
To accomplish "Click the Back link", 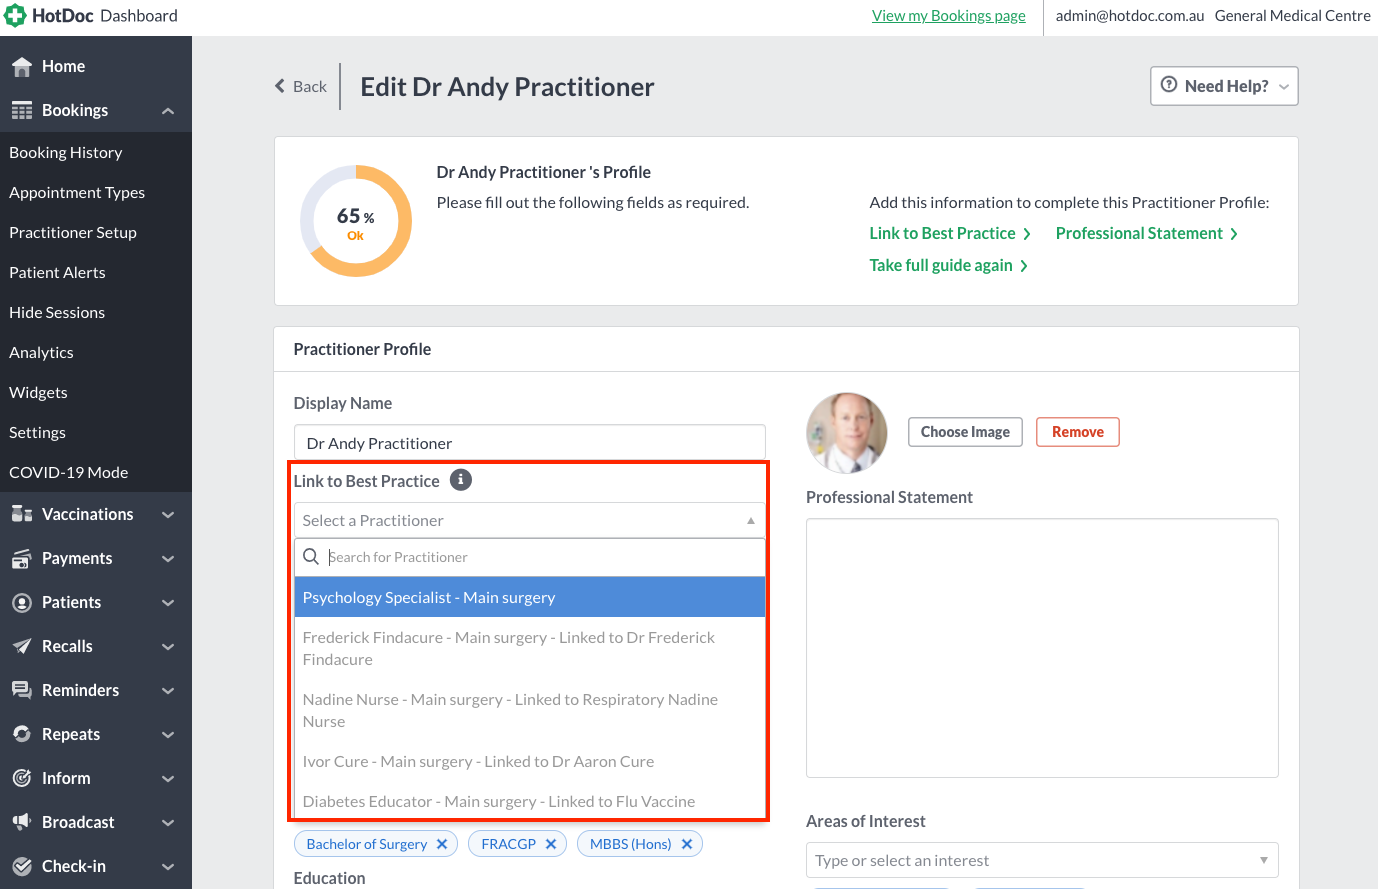I will tap(301, 86).
